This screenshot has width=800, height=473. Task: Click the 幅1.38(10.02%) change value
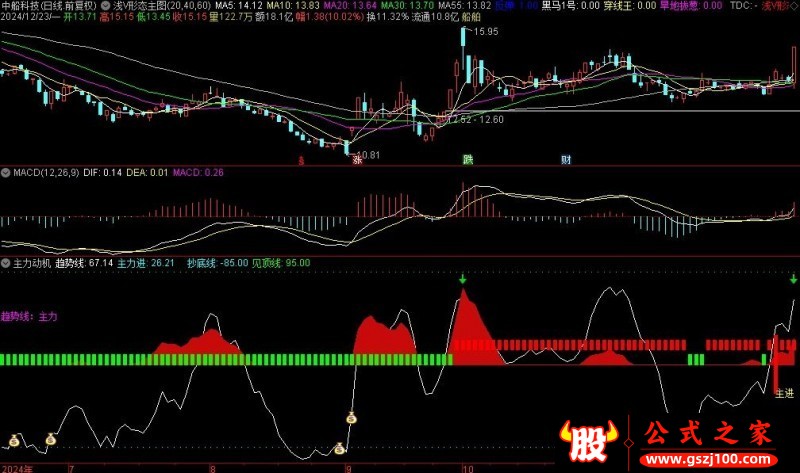click(x=330, y=17)
